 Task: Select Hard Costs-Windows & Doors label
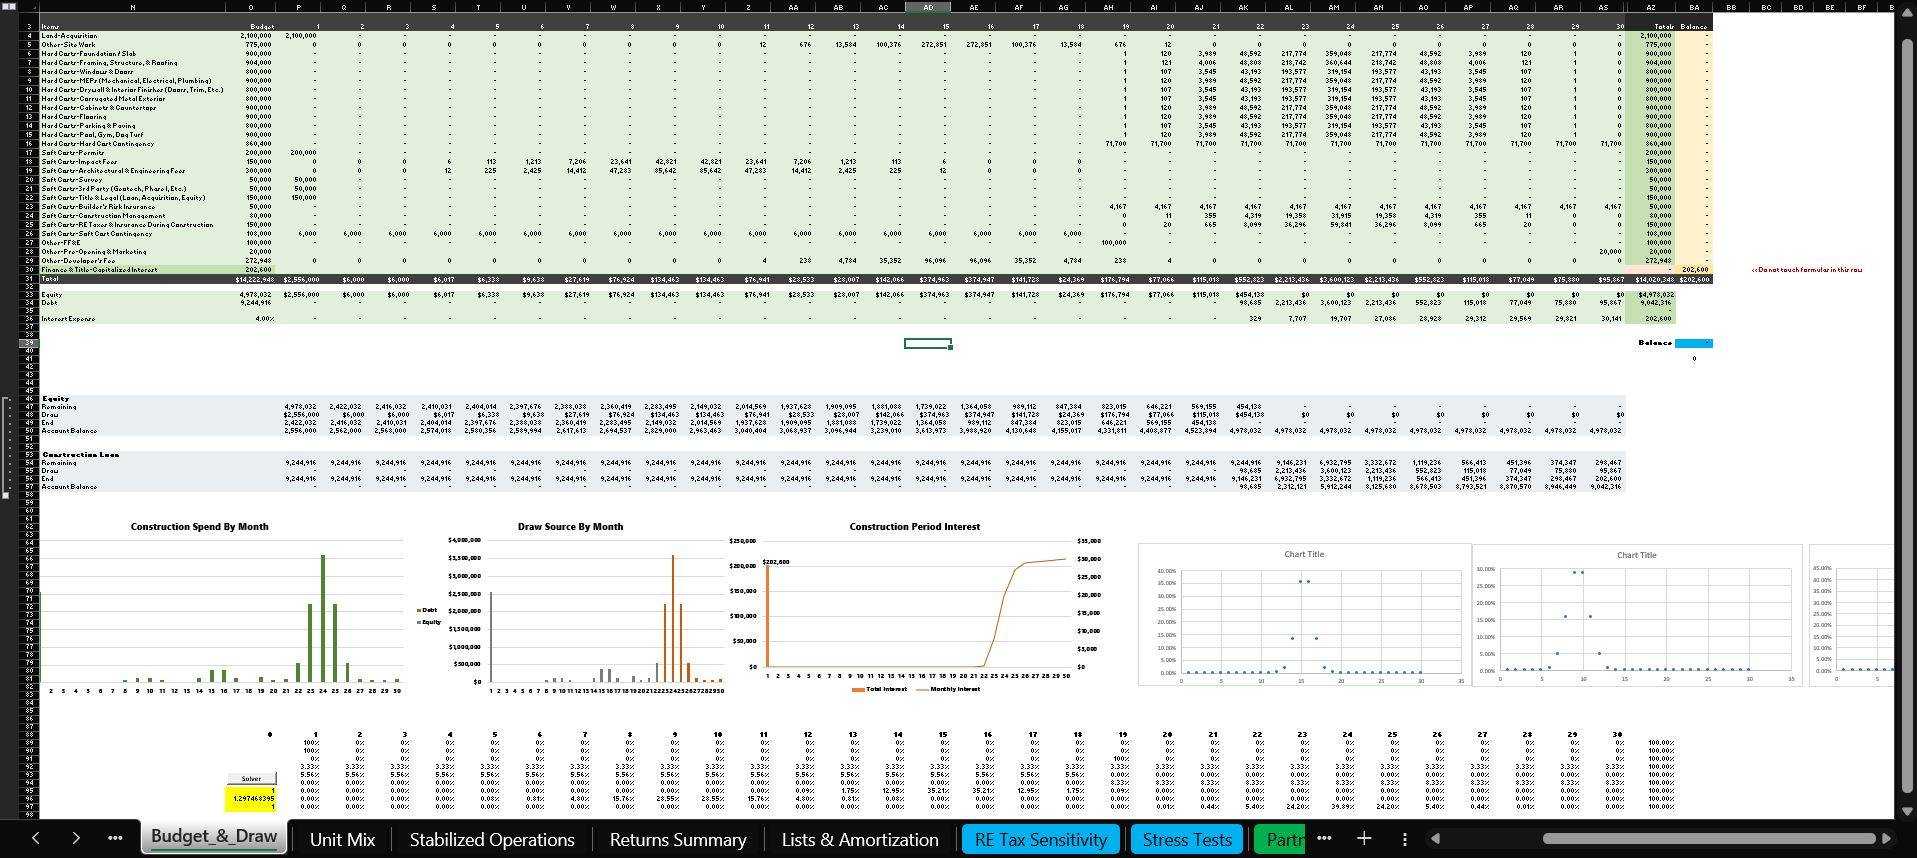pos(87,72)
